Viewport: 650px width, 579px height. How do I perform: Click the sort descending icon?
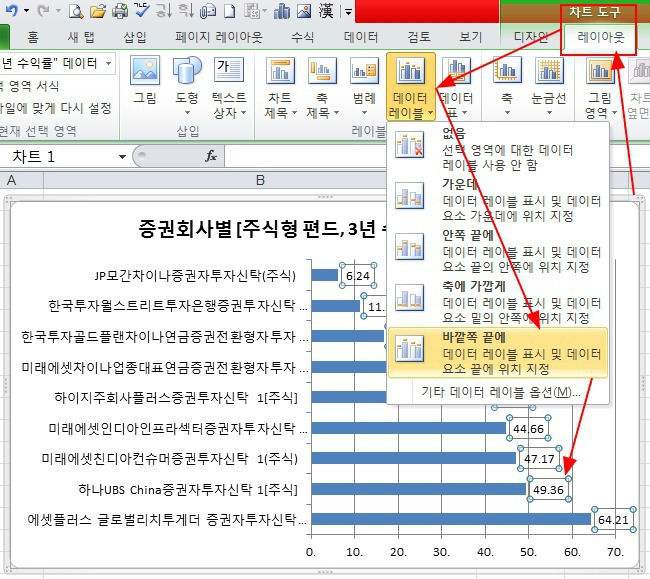point(186,10)
